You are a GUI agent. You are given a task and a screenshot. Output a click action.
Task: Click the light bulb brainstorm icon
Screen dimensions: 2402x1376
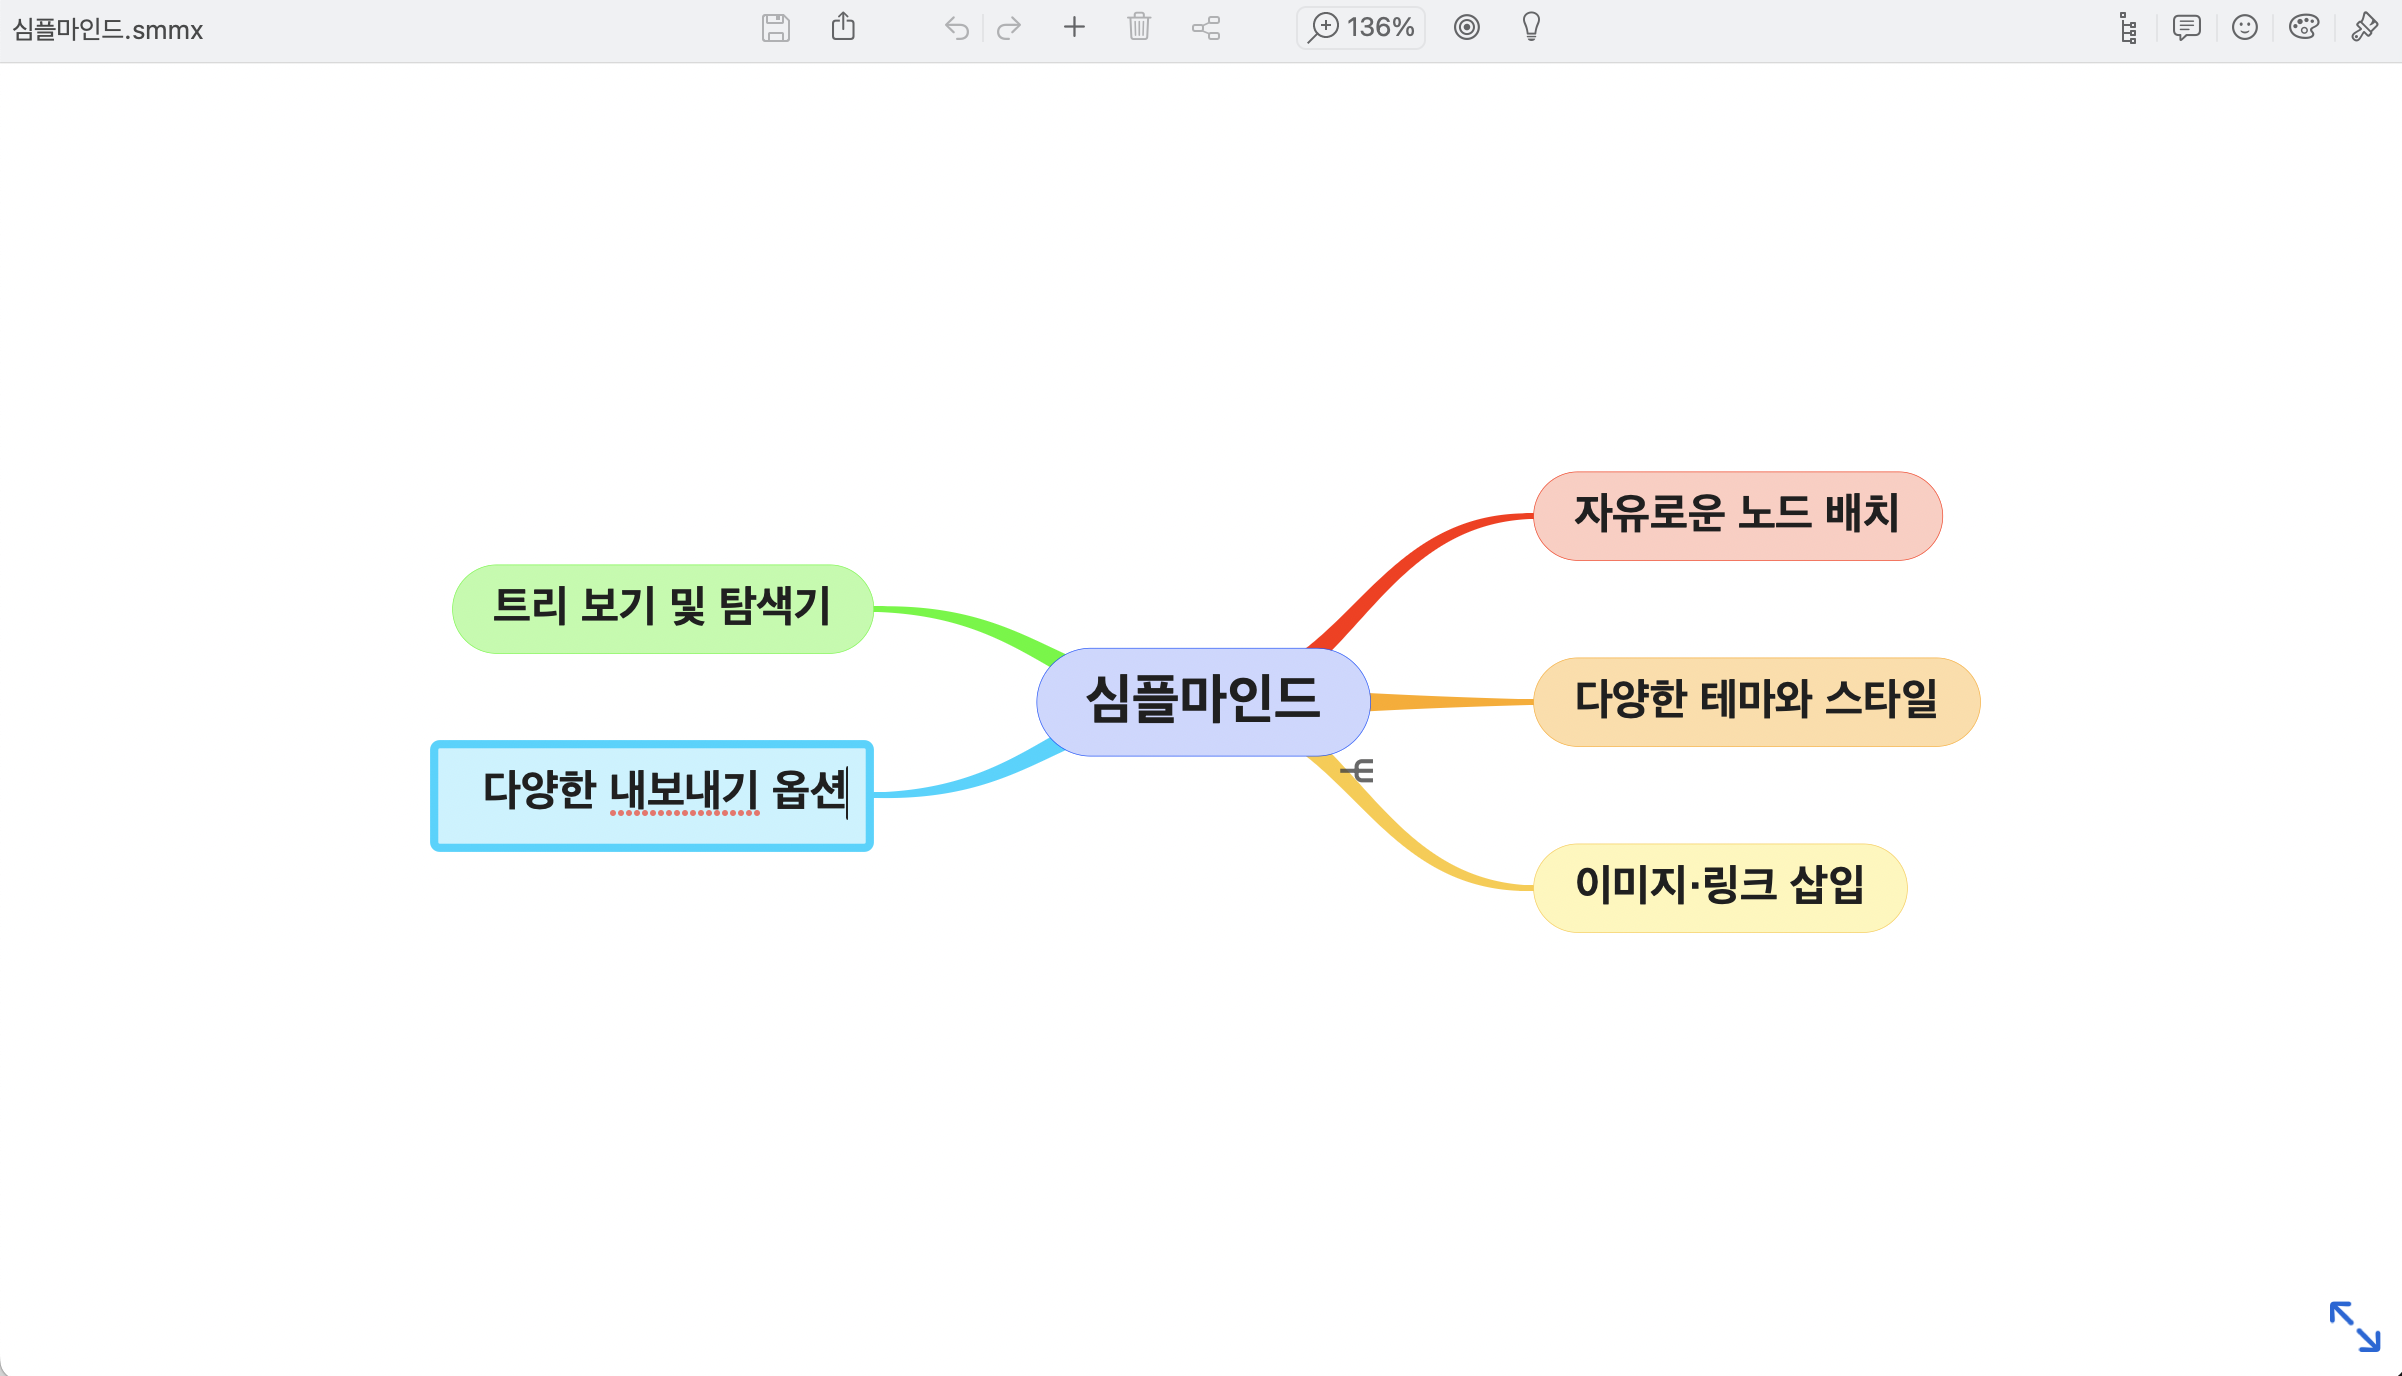click(1531, 27)
